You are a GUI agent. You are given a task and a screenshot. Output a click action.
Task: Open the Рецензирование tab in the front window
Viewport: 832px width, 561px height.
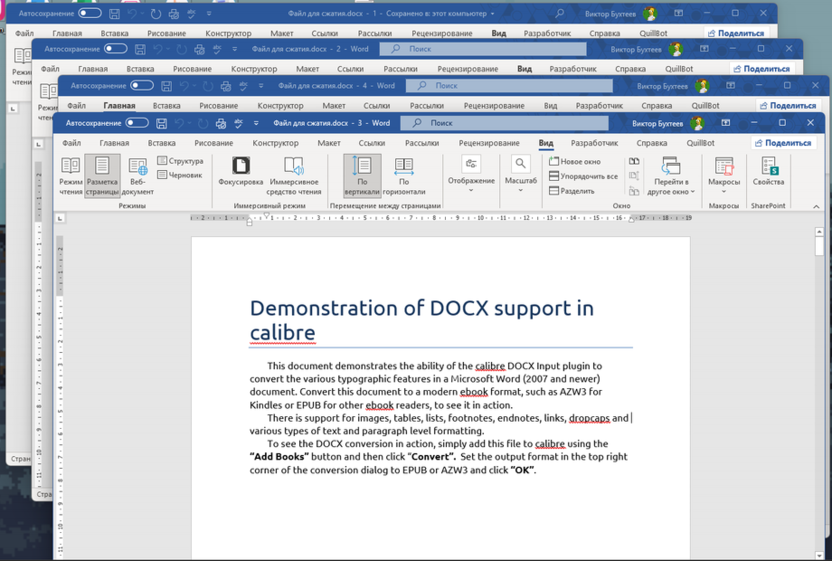tap(488, 143)
